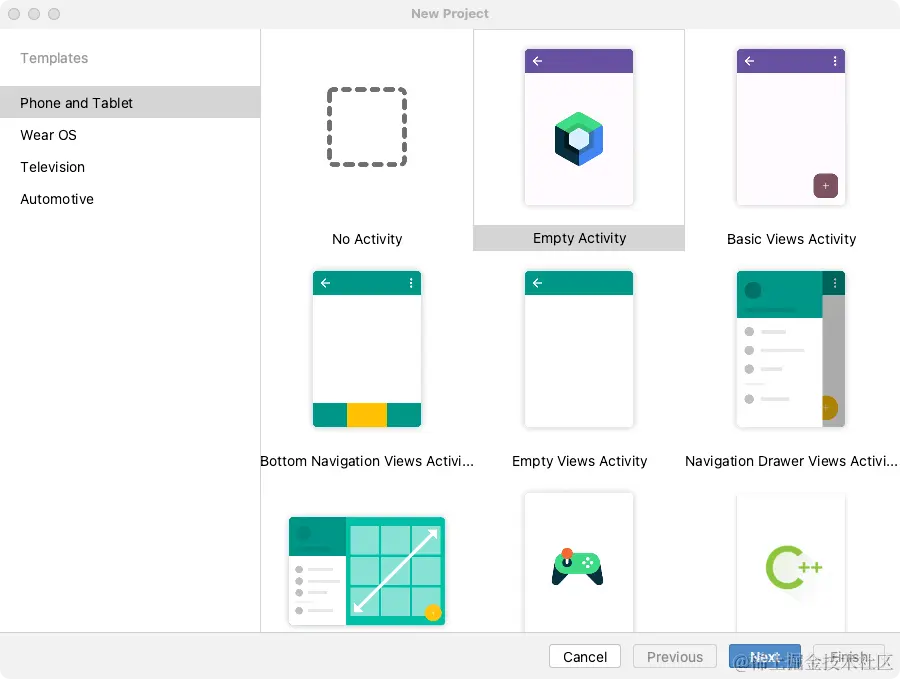
Task: Select the No Activity dashed-square template
Action: (367, 127)
